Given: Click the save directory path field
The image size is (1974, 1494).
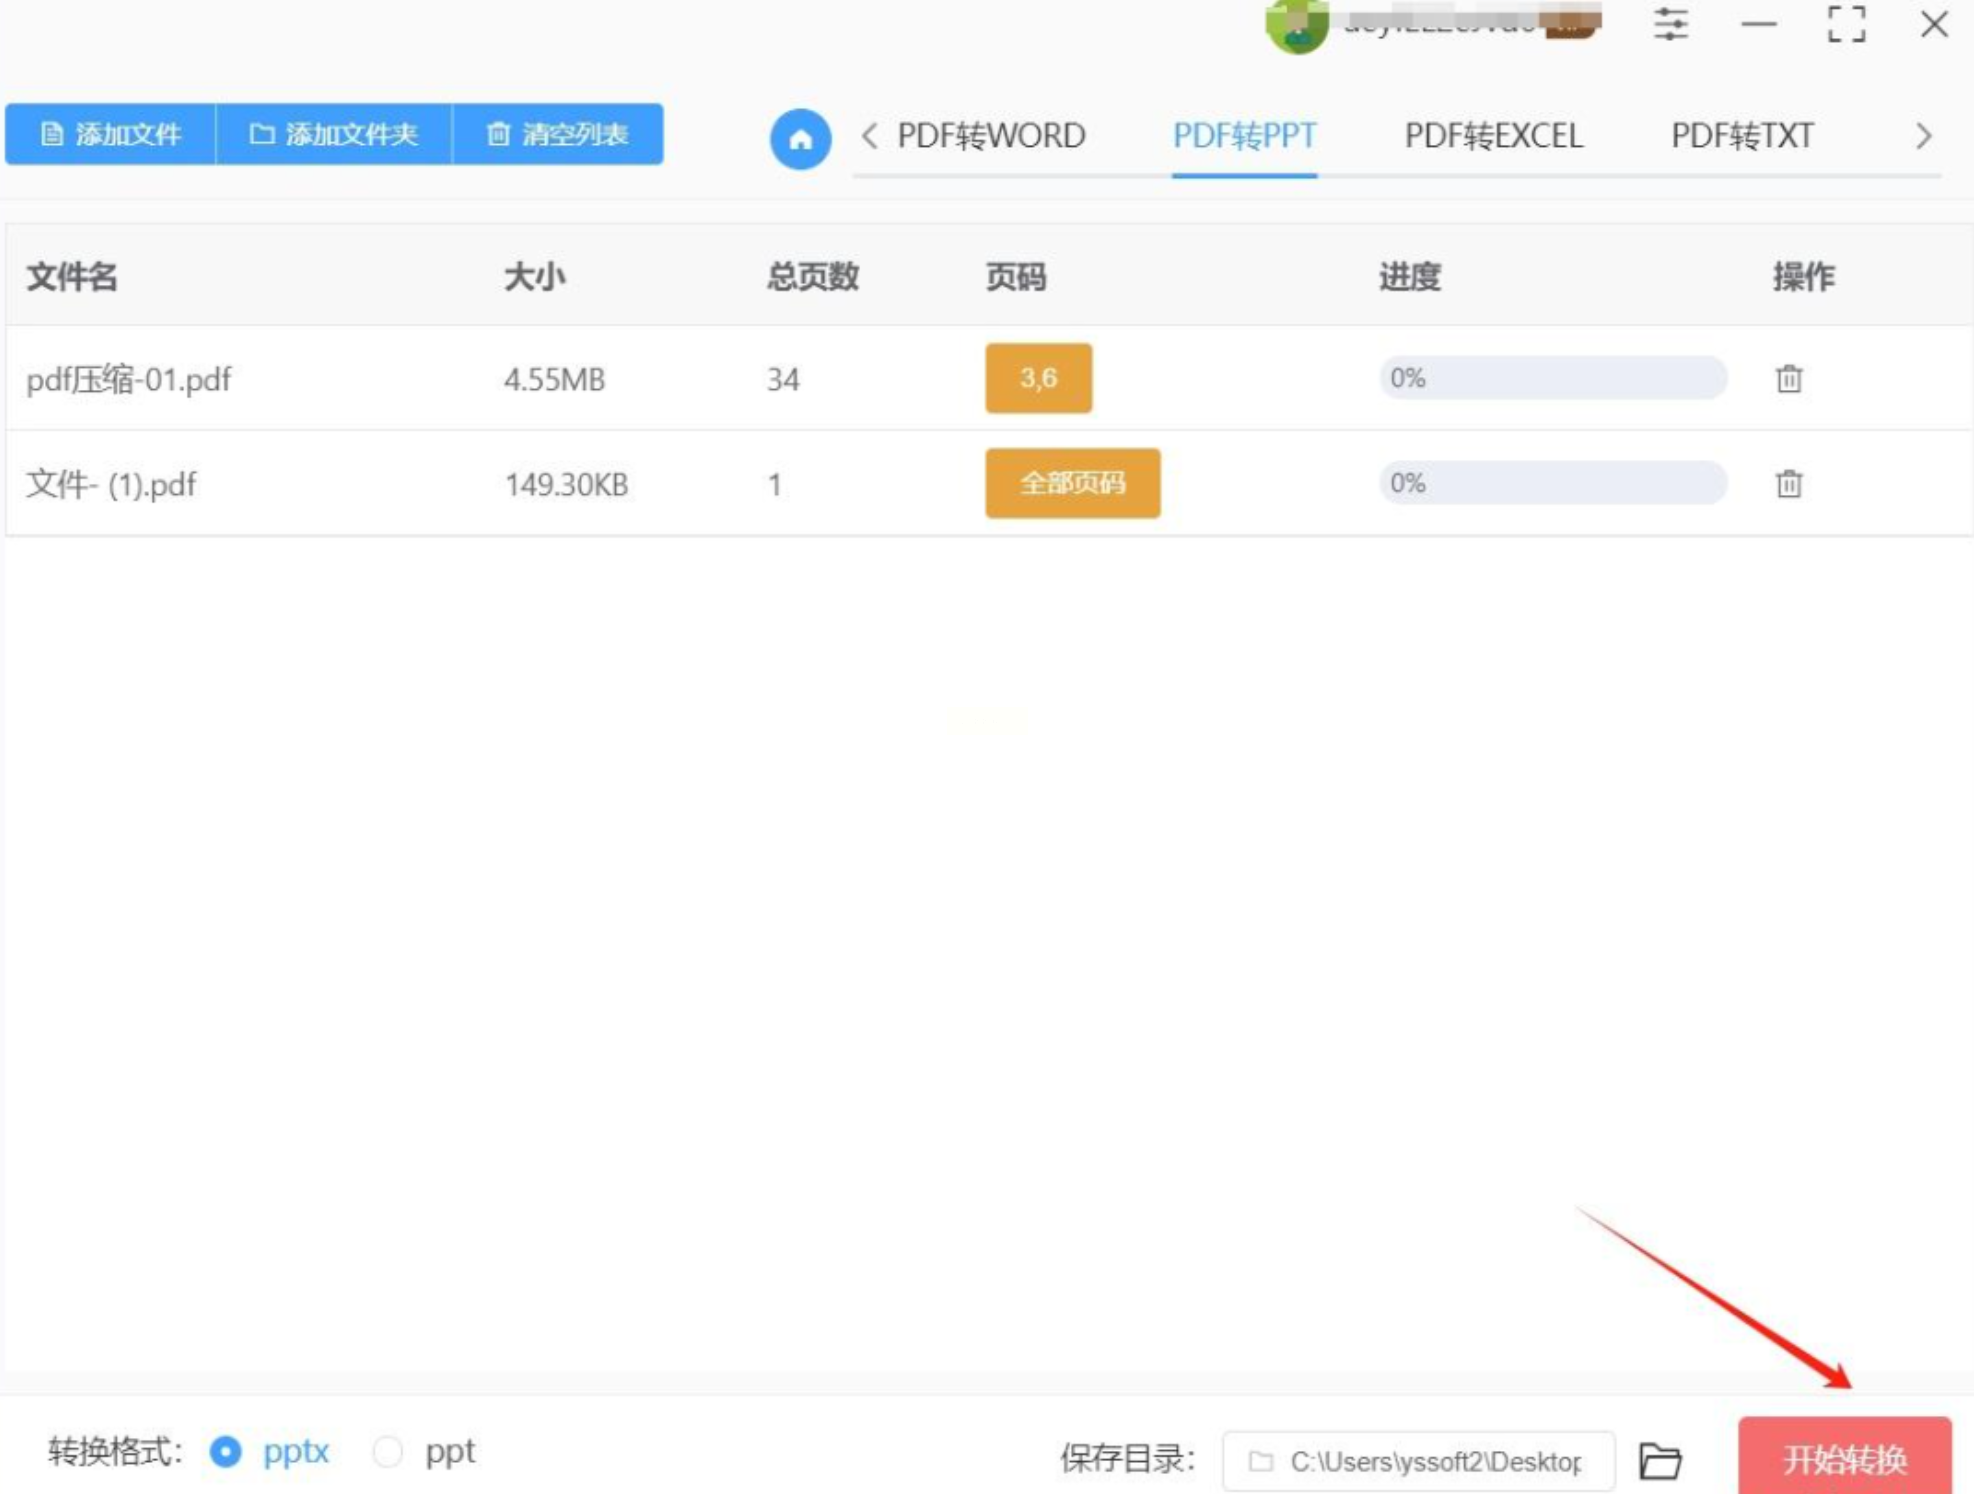Looking at the screenshot, I should (1418, 1461).
